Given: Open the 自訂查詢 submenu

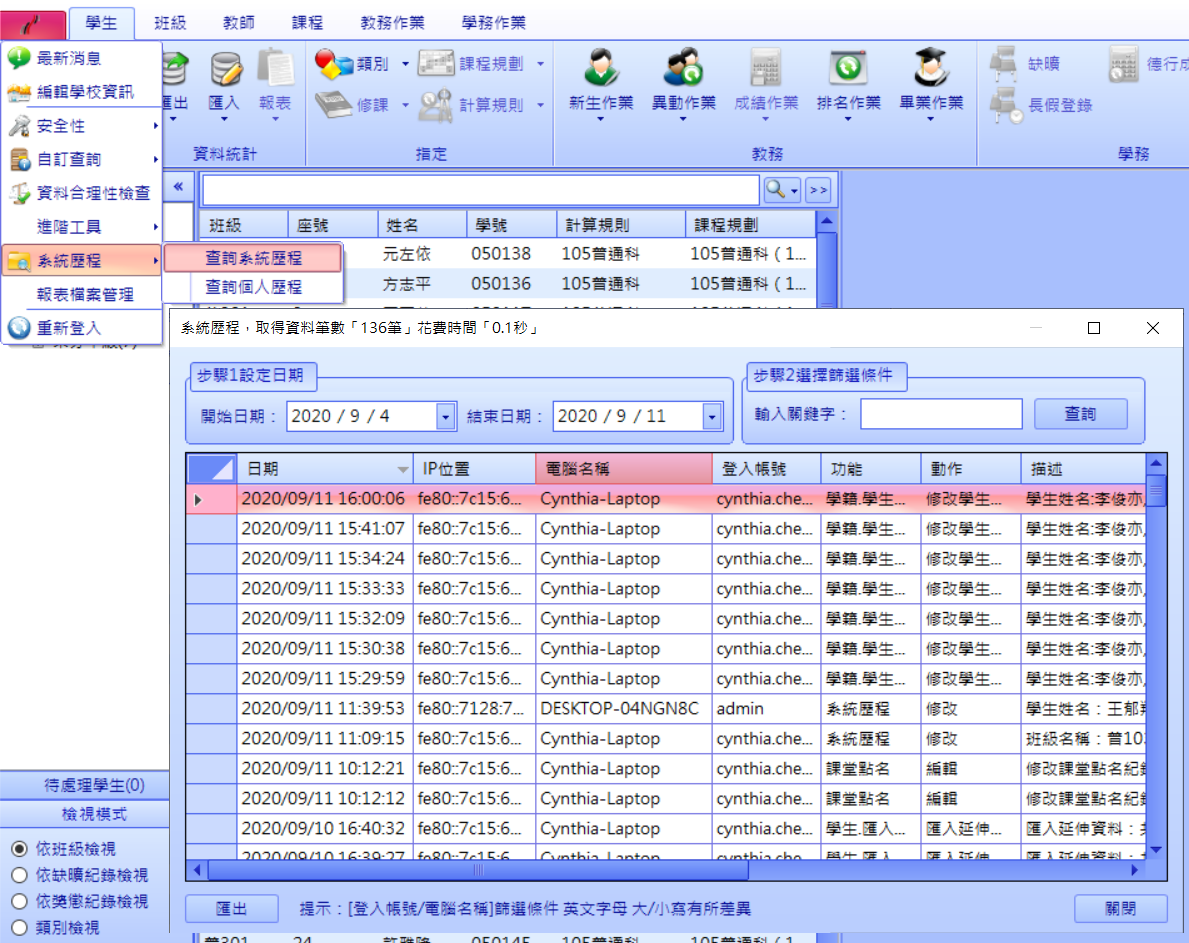Looking at the screenshot, I should pos(81,159).
